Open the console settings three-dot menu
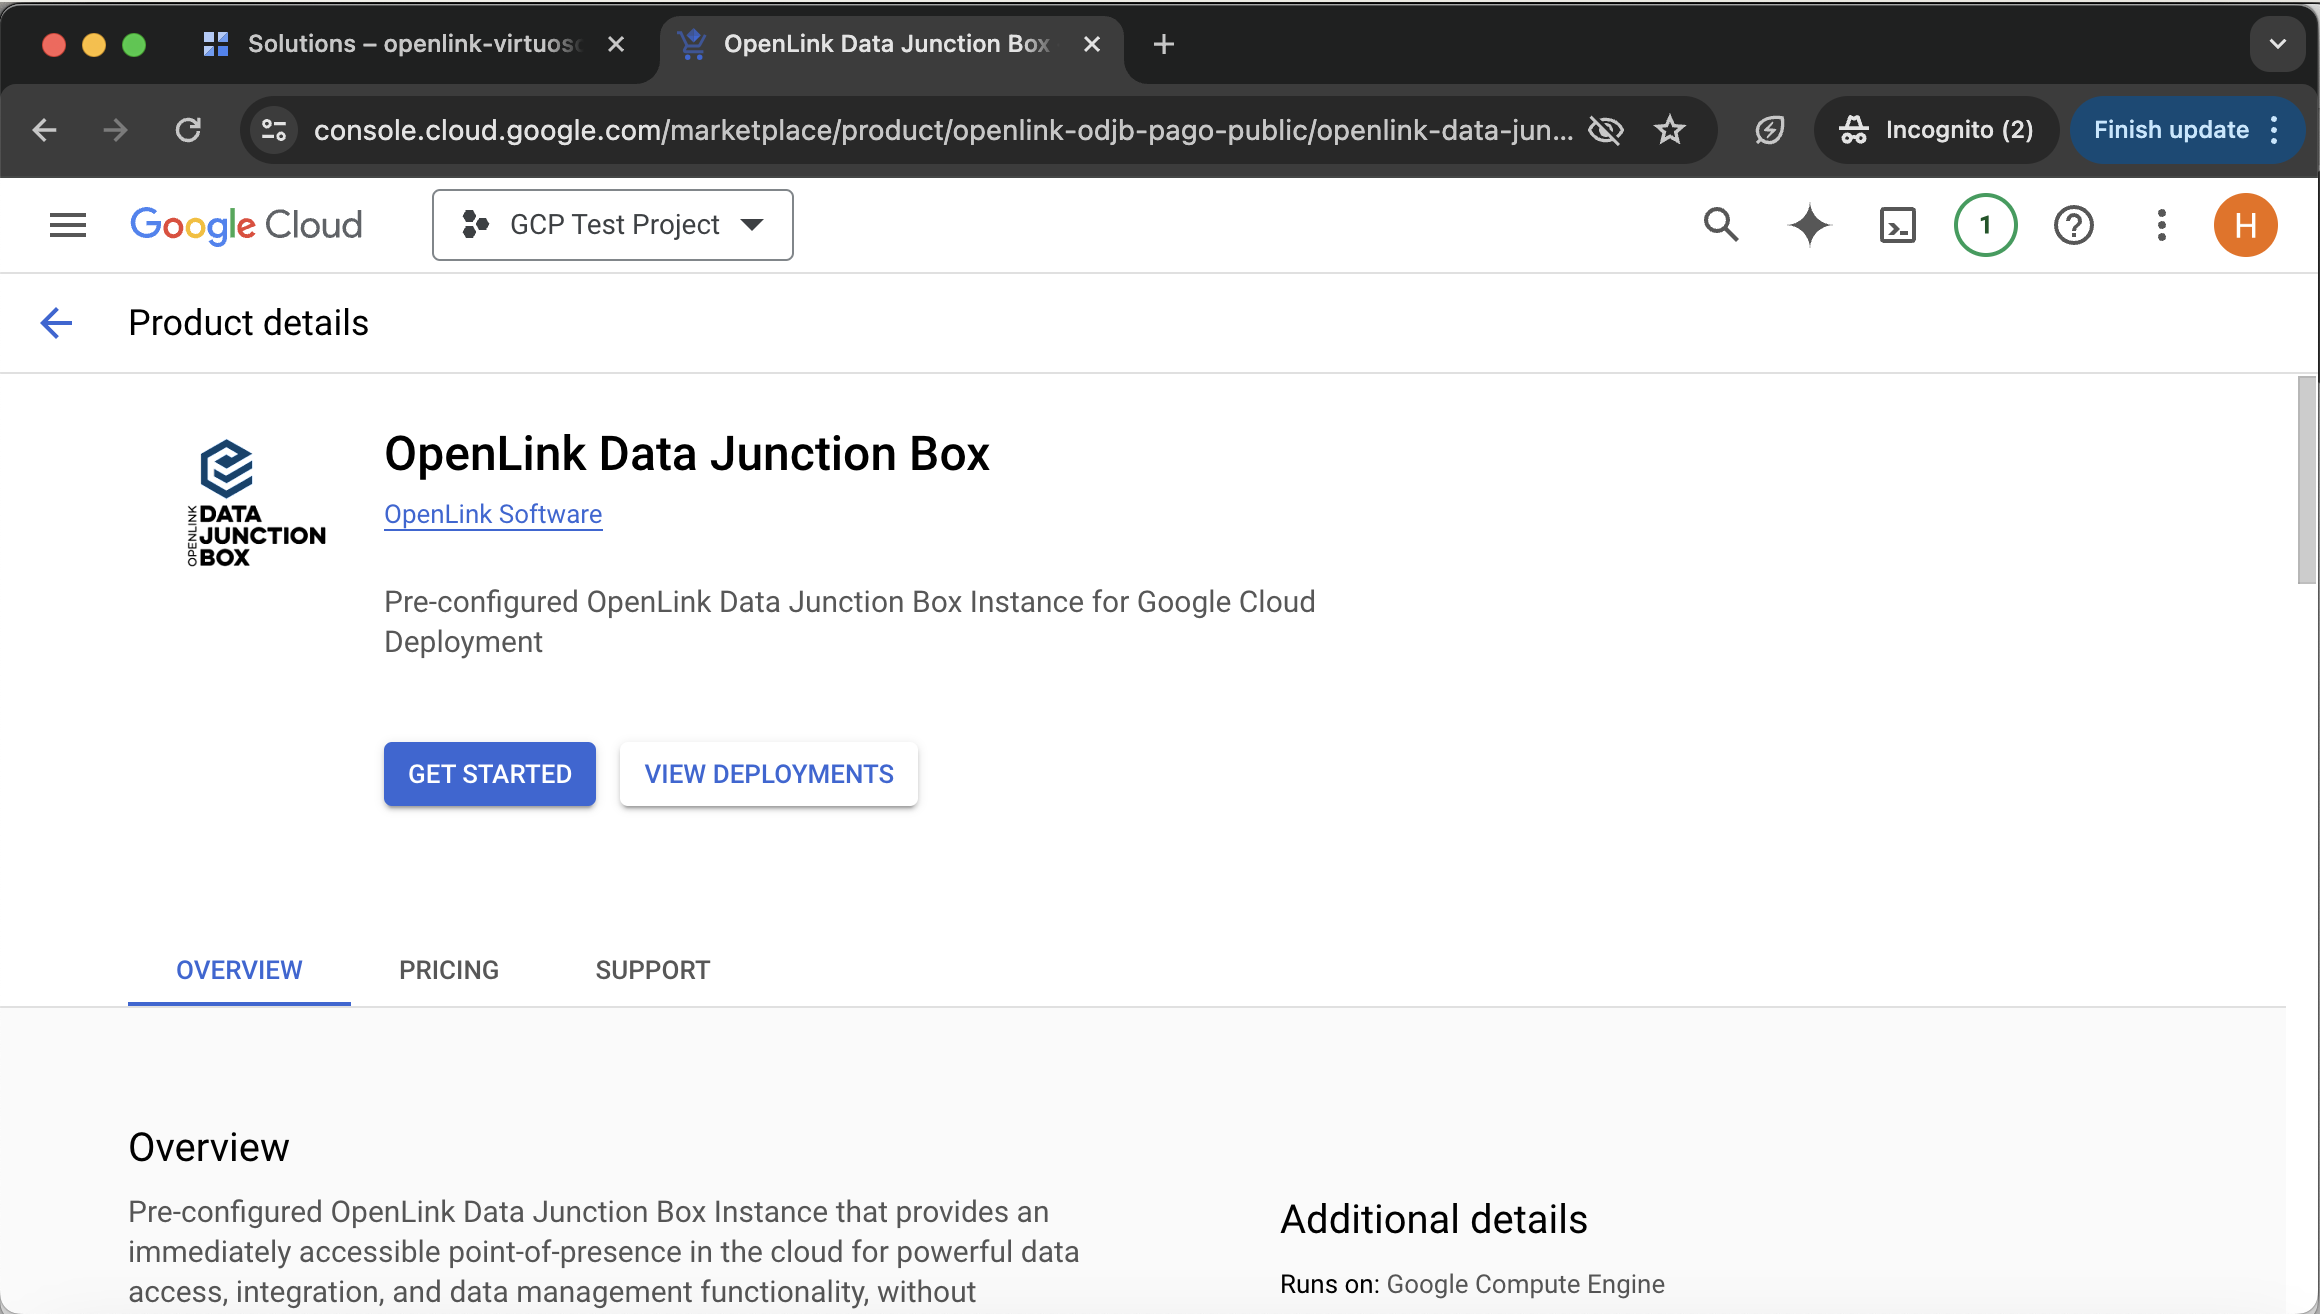The image size is (2320, 1314). (x=2161, y=225)
